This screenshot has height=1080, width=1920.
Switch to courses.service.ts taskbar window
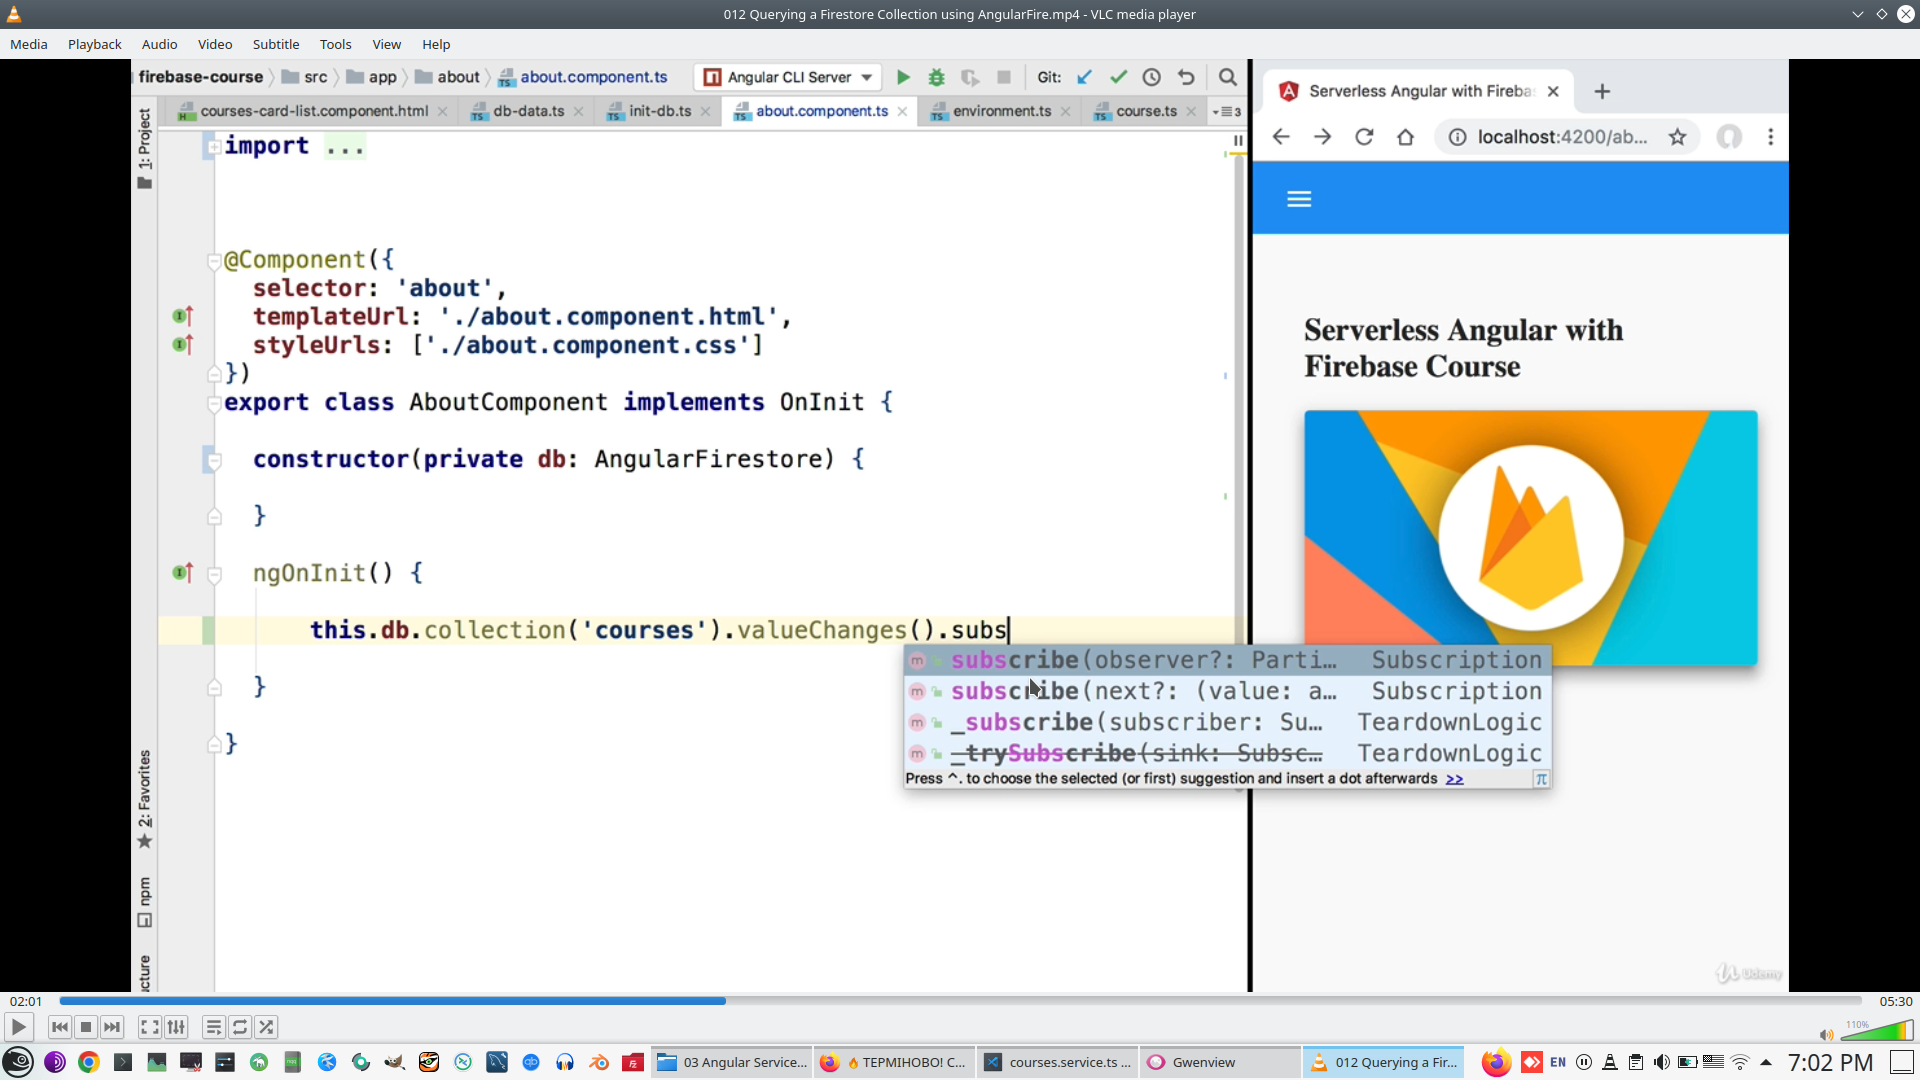pyautogui.click(x=1058, y=1062)
